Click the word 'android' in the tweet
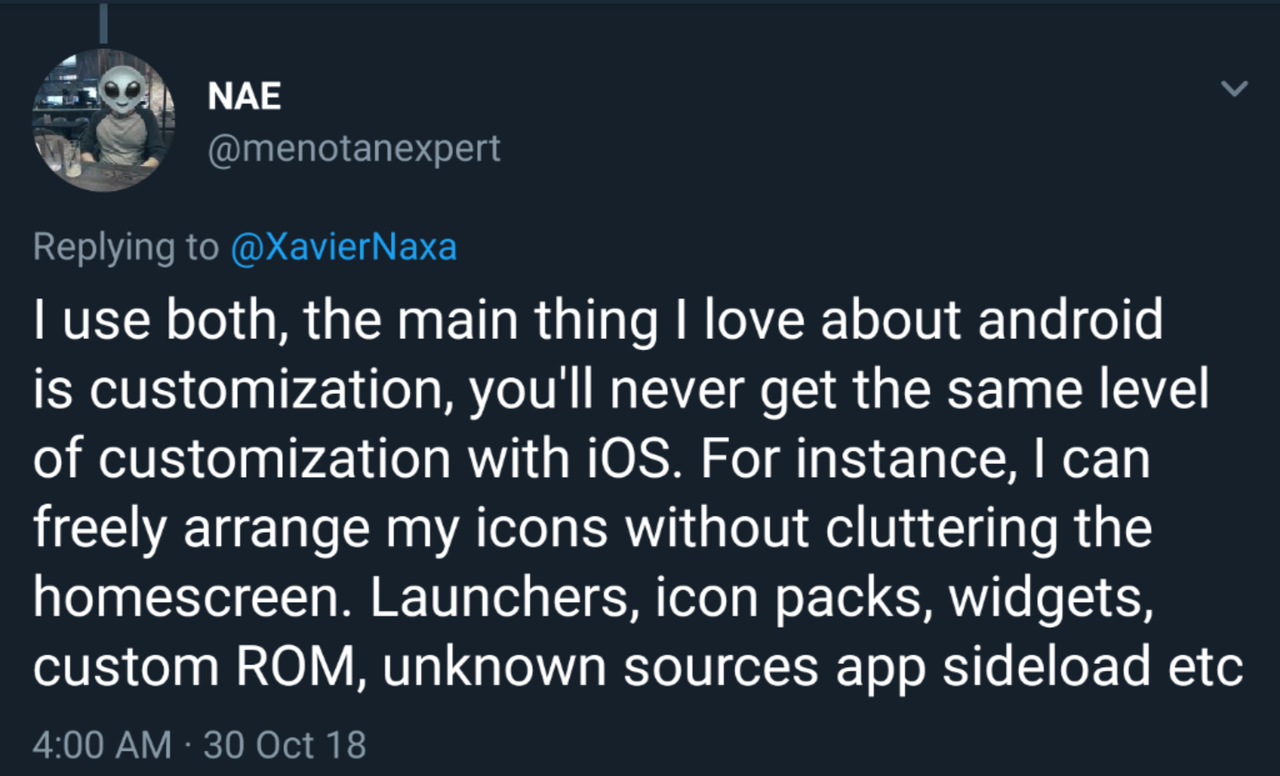The height and width of the screenshot is (776, 1280). tap(1070, 321)
